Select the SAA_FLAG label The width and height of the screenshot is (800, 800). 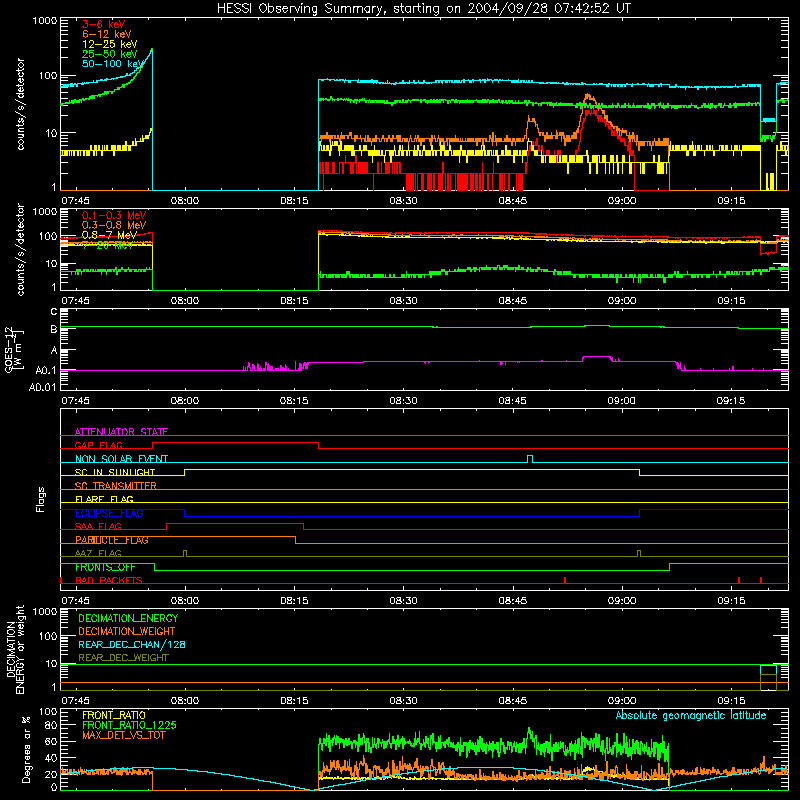pos(98,526)
